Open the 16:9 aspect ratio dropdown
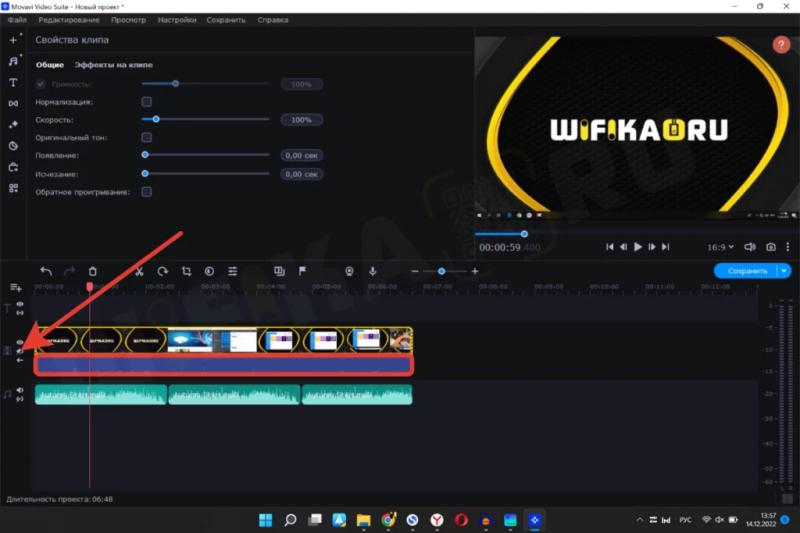 click(x=721, y=246)
